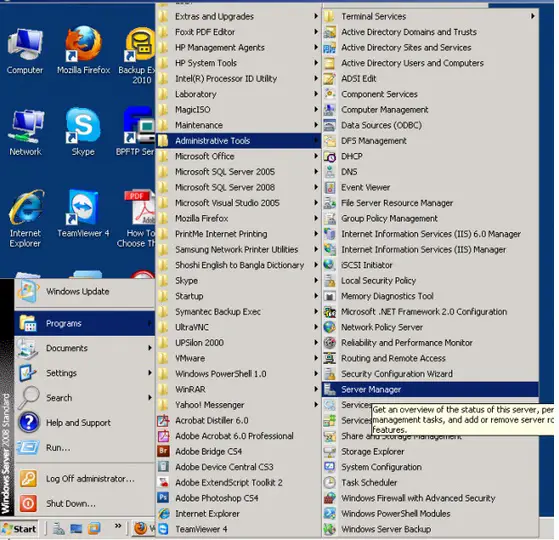
Task: Click the Computer Management icon
Action: 330,109
